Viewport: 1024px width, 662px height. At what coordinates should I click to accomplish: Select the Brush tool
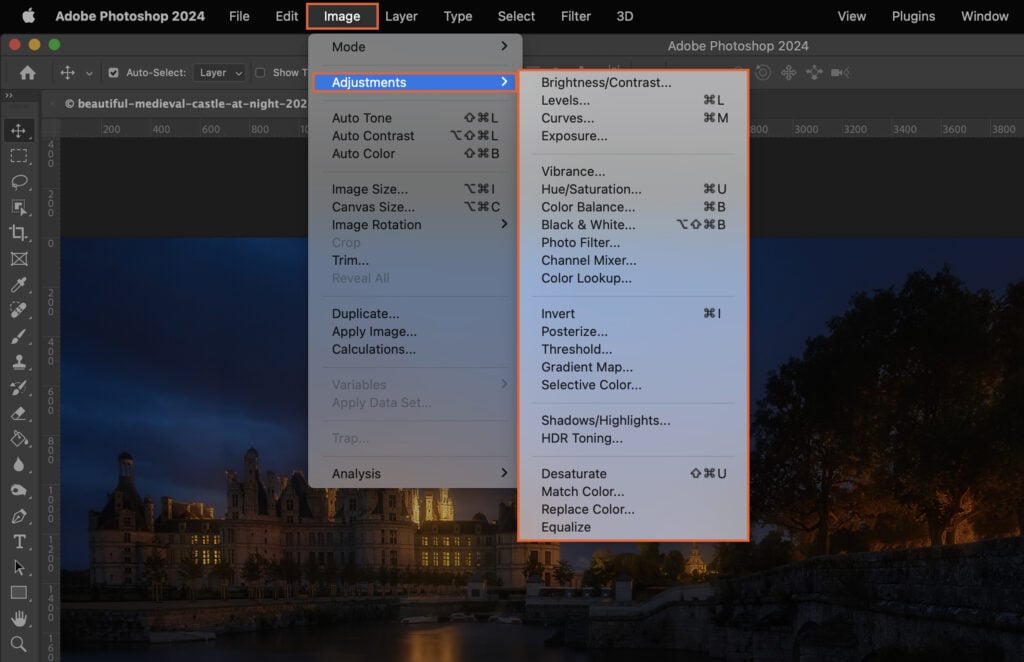[20, 337]
